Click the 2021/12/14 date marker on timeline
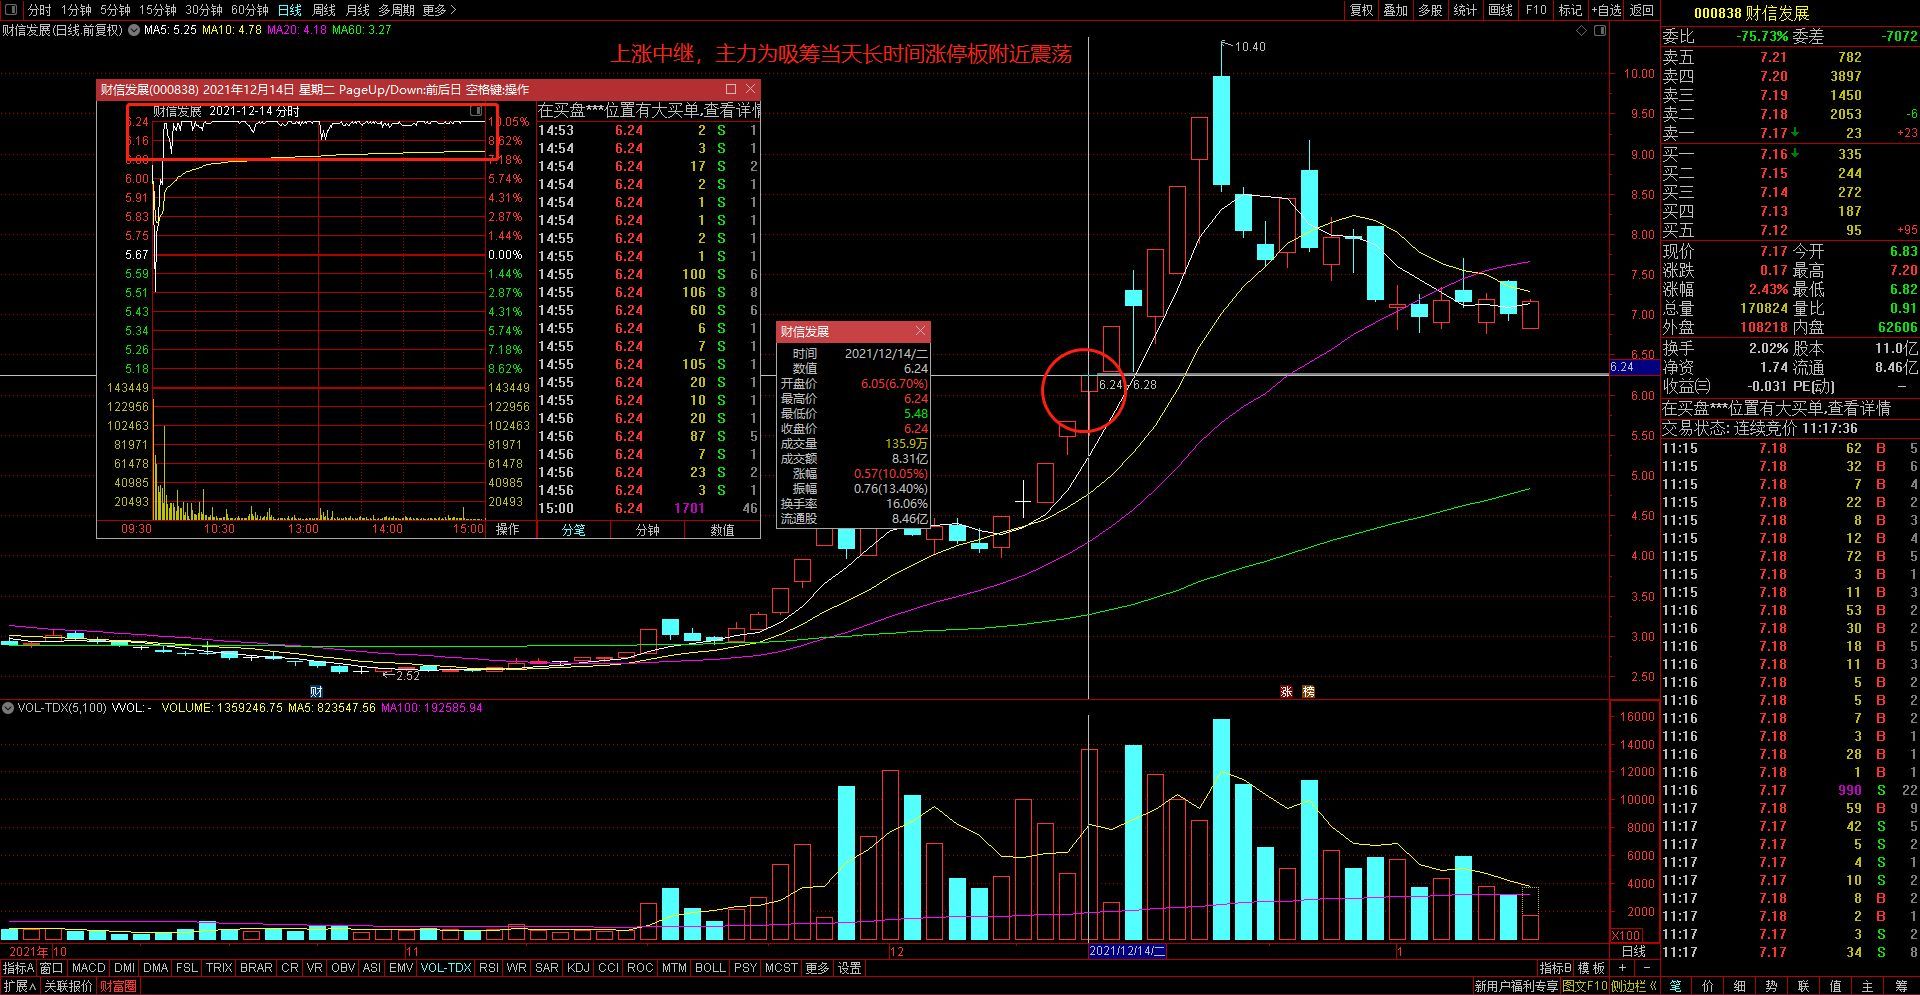Image resolution: width=1920 pixels, height=996 pixels. pyautogui.click(x=1127, y=951)
